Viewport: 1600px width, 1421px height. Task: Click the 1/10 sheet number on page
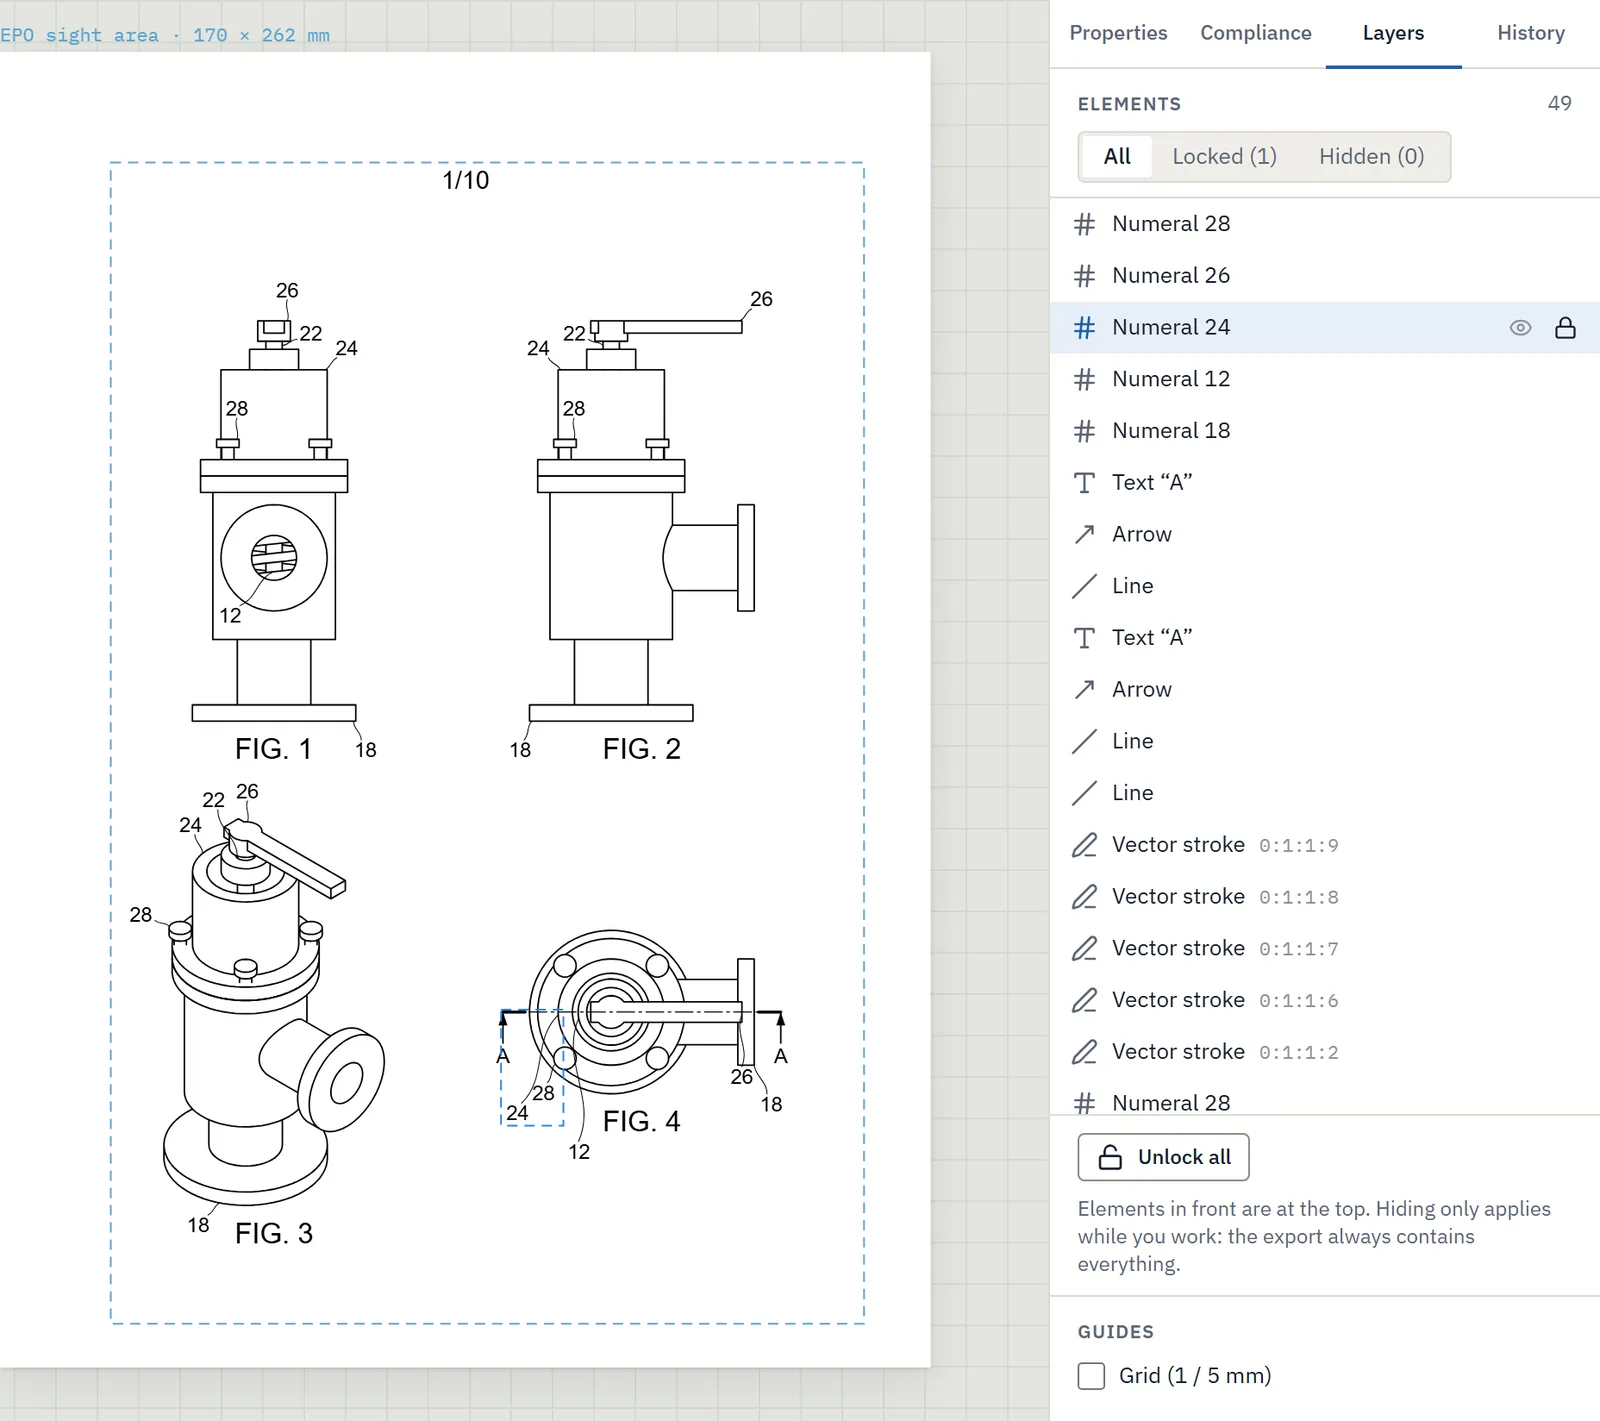pyautogui.click(x=466, y=180)
